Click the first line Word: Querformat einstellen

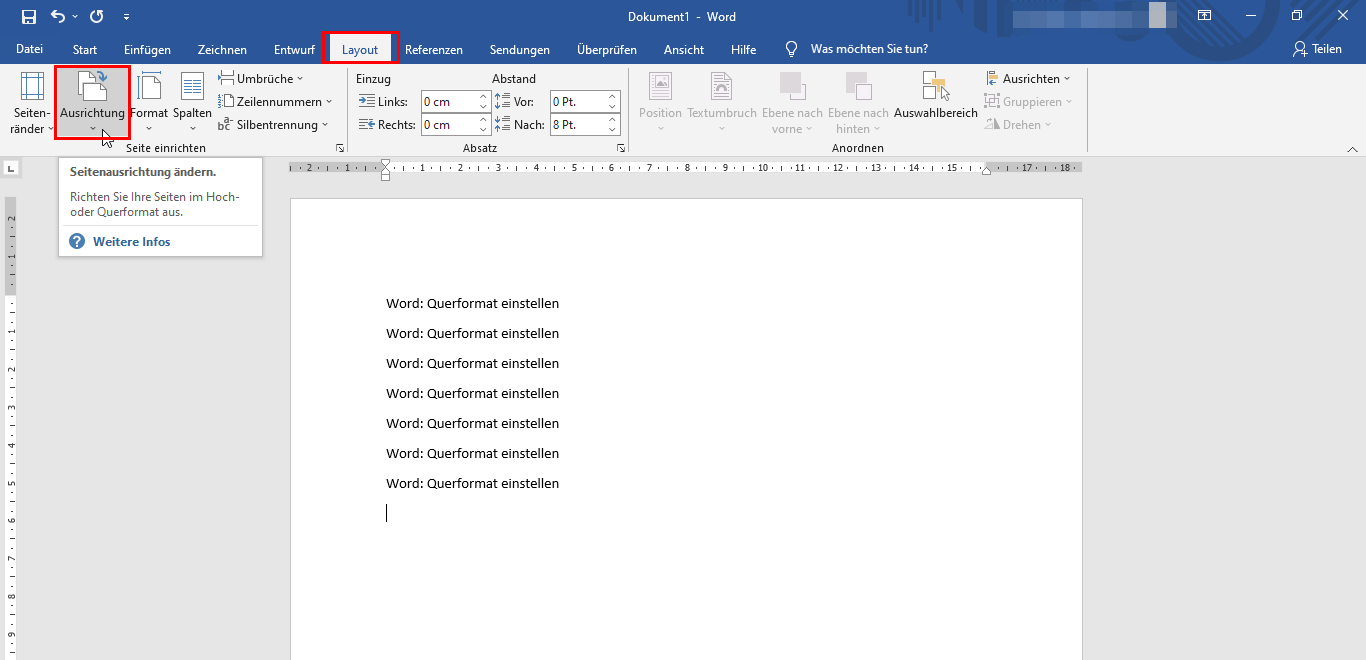click(473, 304)
